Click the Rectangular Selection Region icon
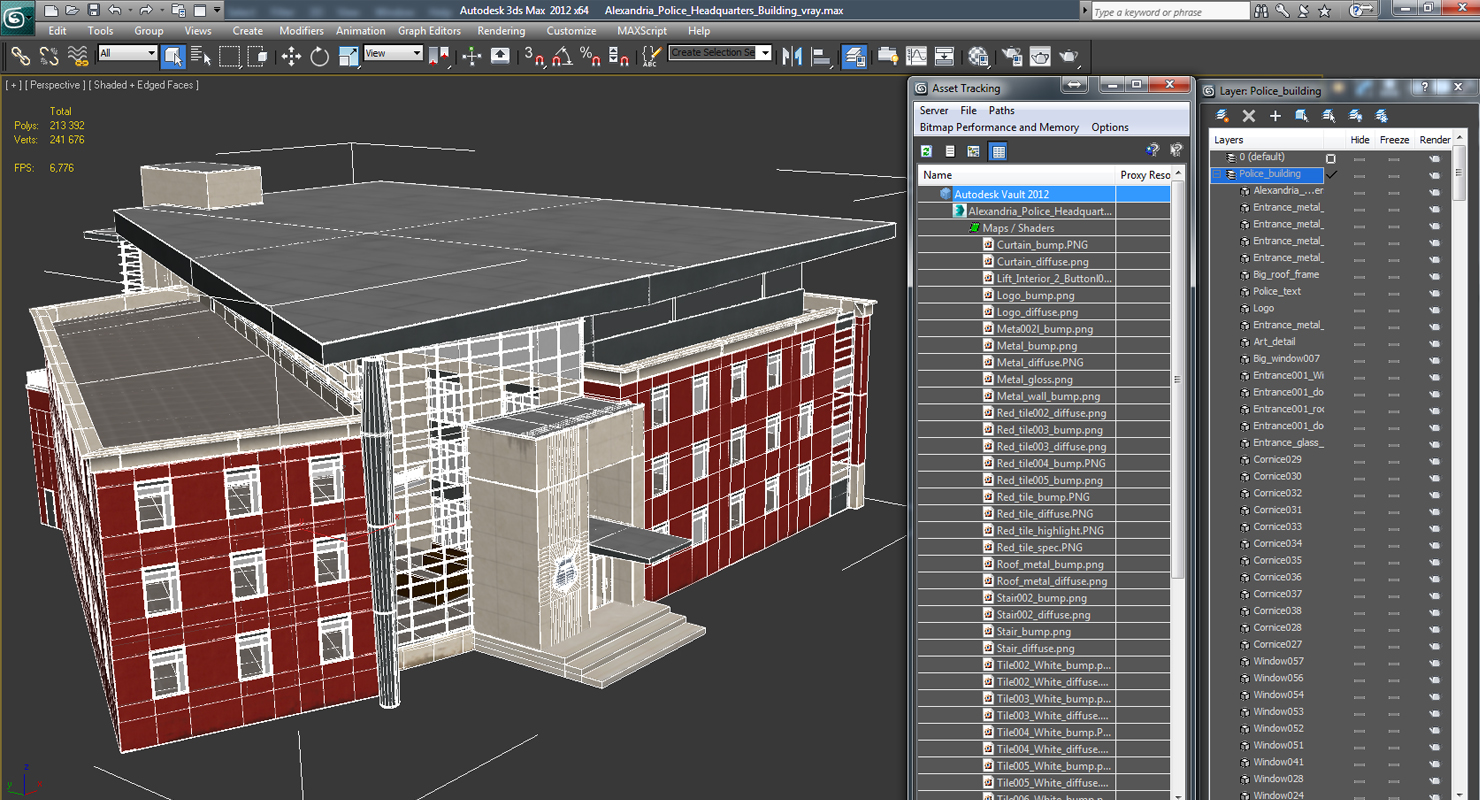The width and height of the screenshot is (1480, 800). point(230,56)
